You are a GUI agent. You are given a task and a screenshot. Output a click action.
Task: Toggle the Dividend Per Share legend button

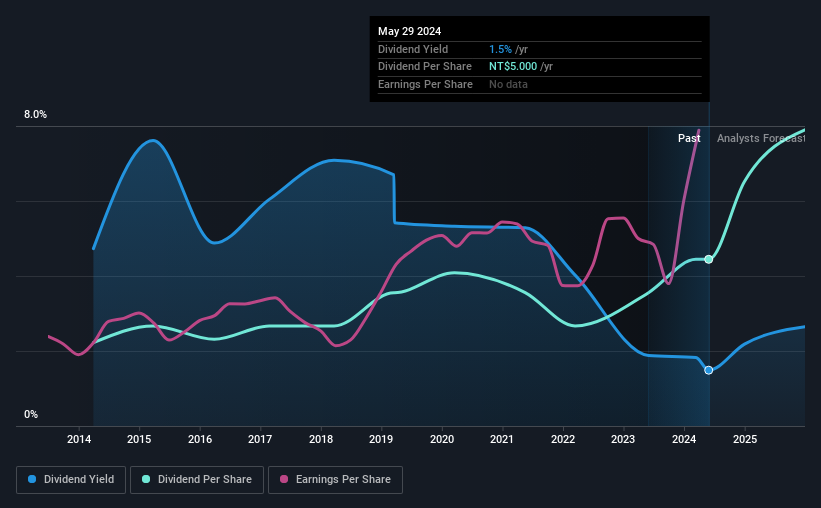(197, 480)
